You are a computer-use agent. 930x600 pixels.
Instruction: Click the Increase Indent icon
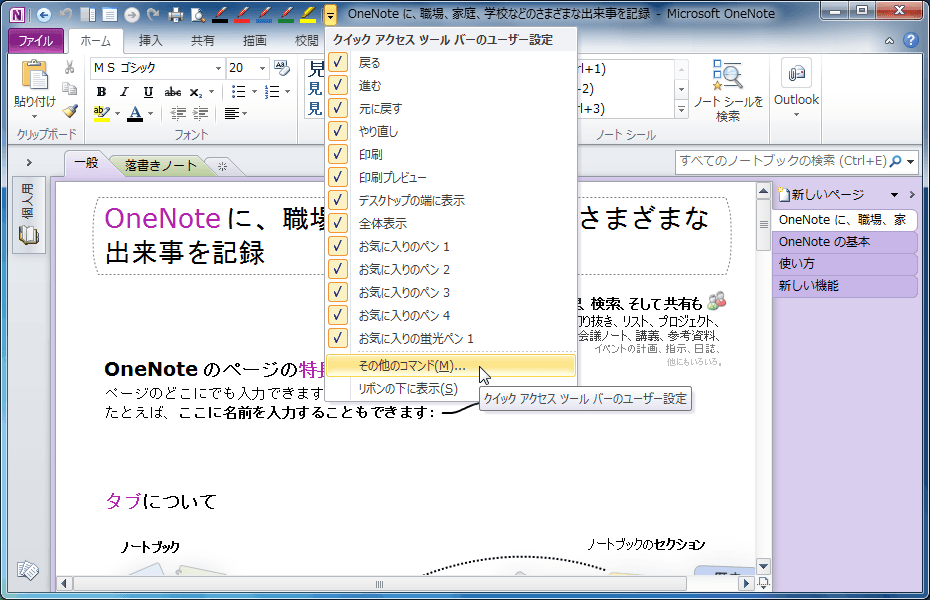coord(200,113)
